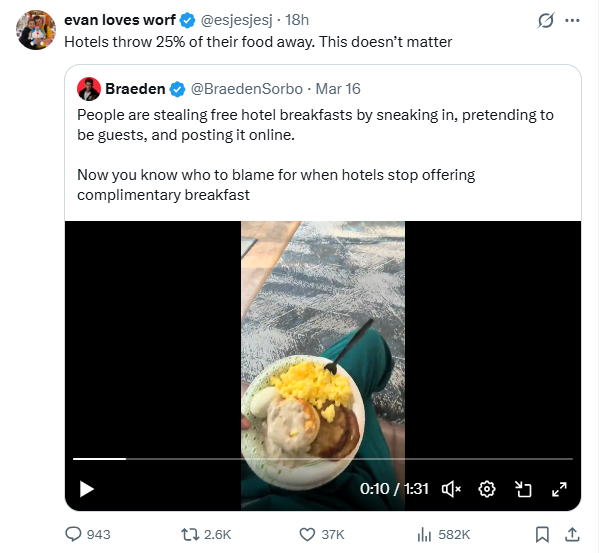Seek along the video progress bar
The image size is (602, 553).
coord(323,459)
